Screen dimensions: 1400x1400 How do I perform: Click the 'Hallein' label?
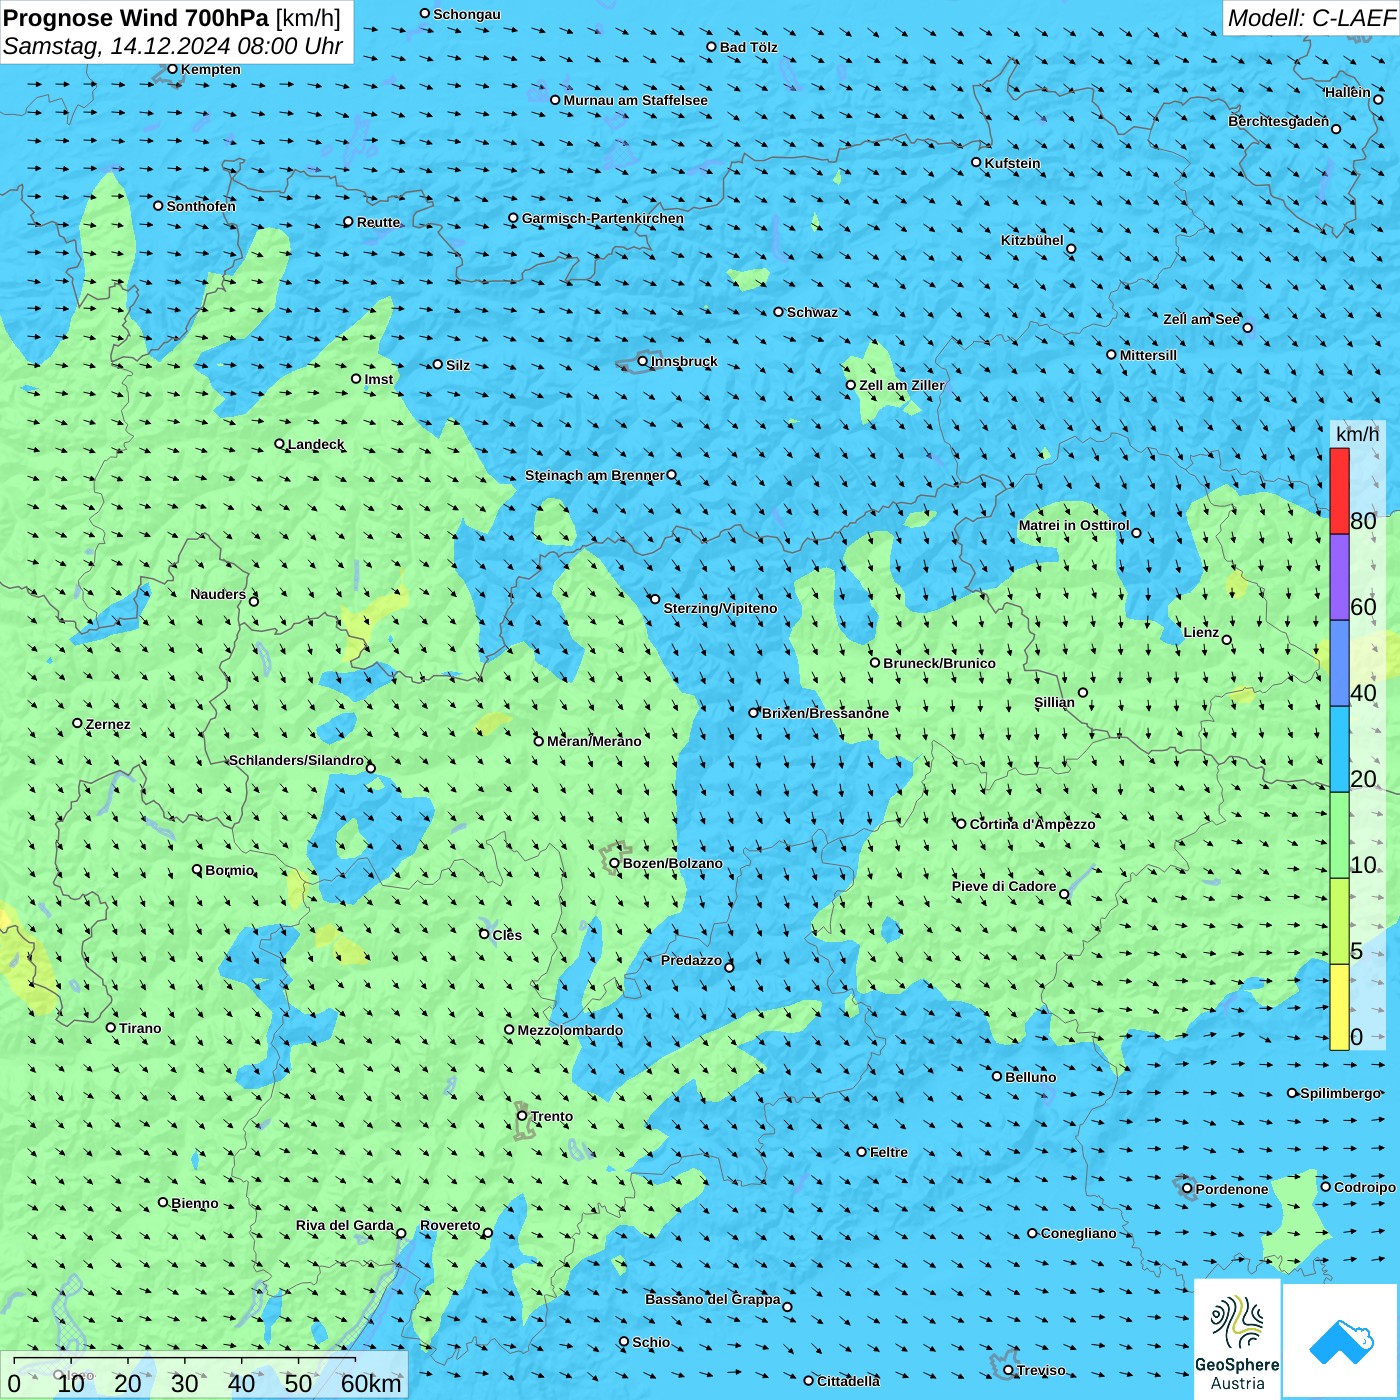1348,92
